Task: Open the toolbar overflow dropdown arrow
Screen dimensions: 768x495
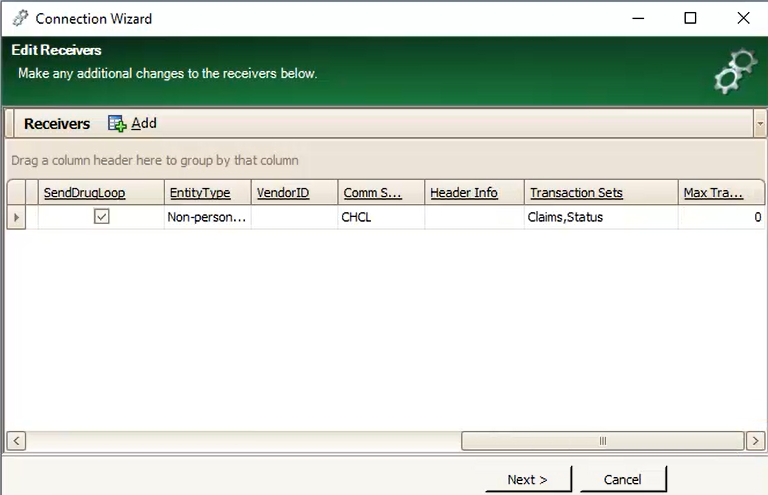Action: click(760, 124)
